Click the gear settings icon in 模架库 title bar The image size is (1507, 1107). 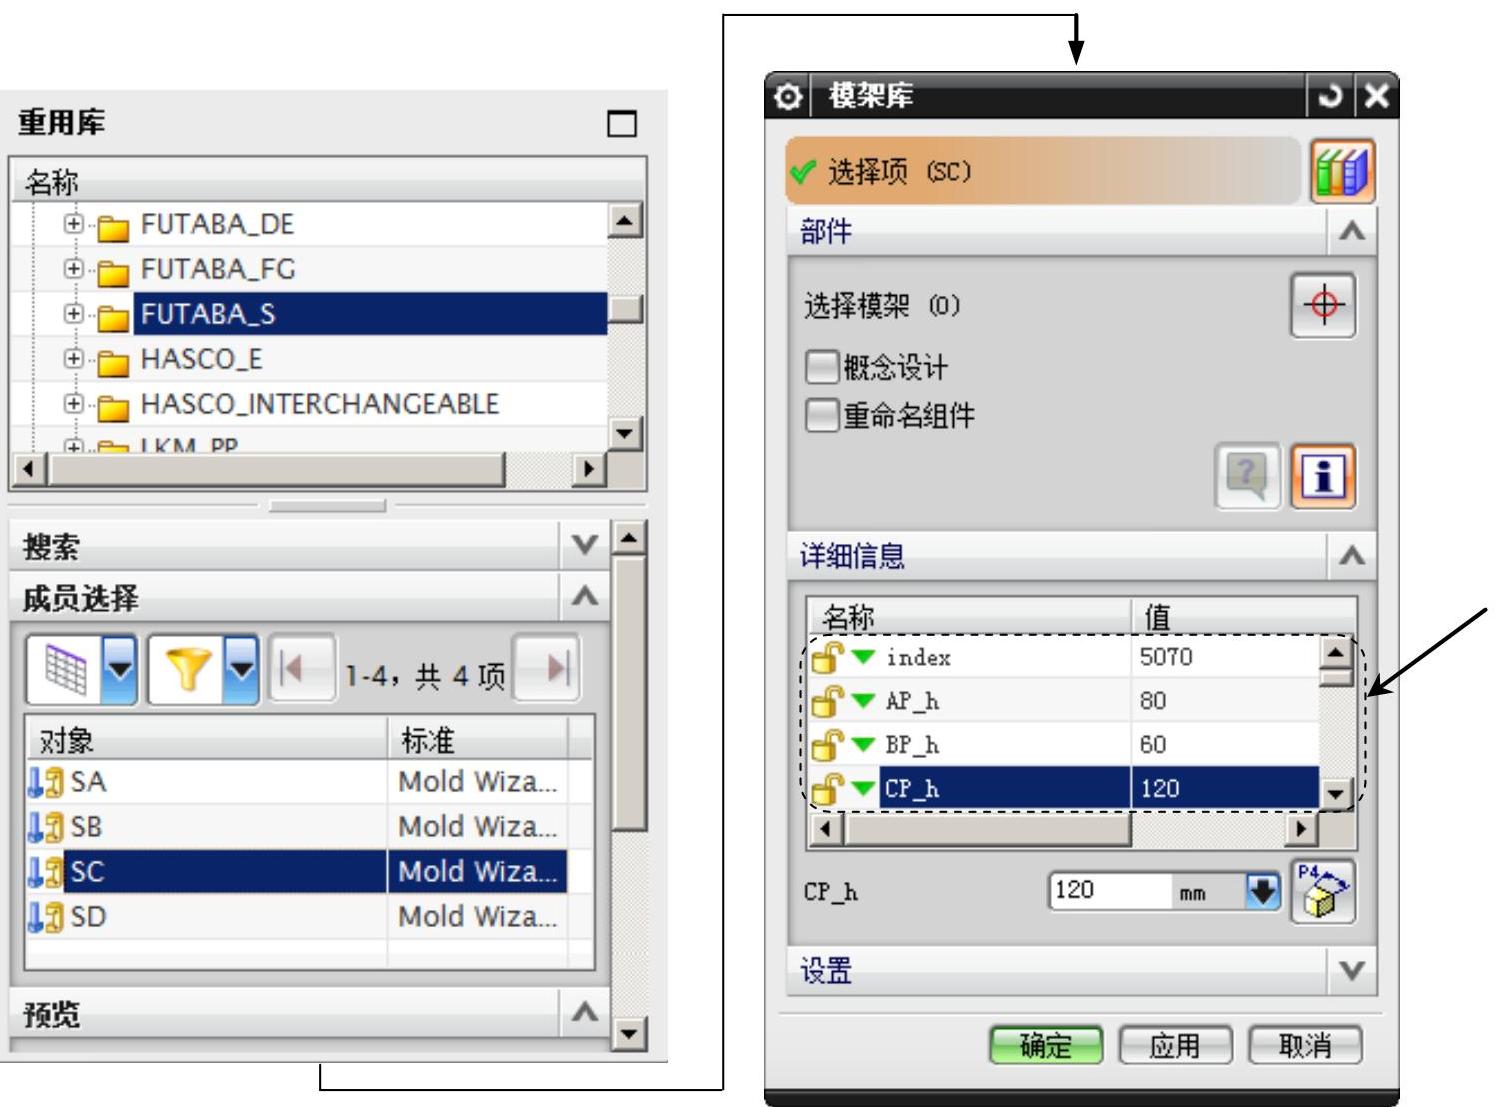pos(788,96)
